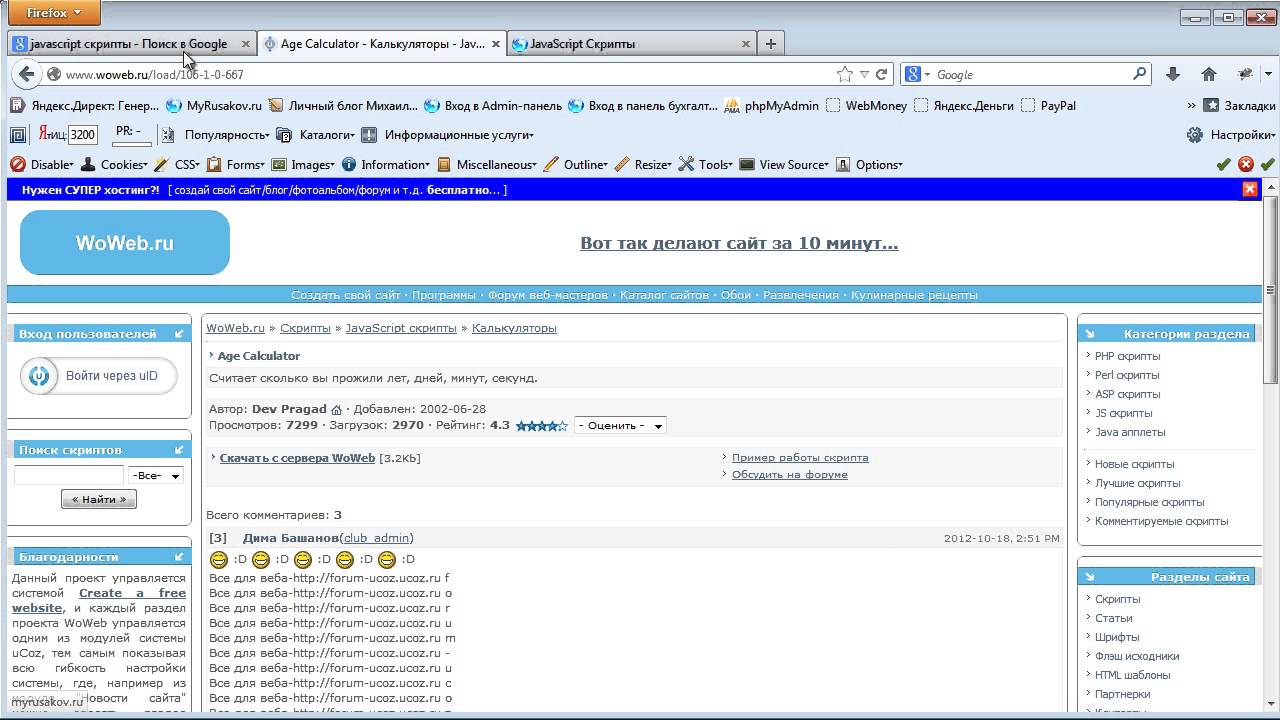Viewport: 1280px width, 720px height.
Task: Open the Закладки bookmarks star icon
Action: coord(1211,105)
